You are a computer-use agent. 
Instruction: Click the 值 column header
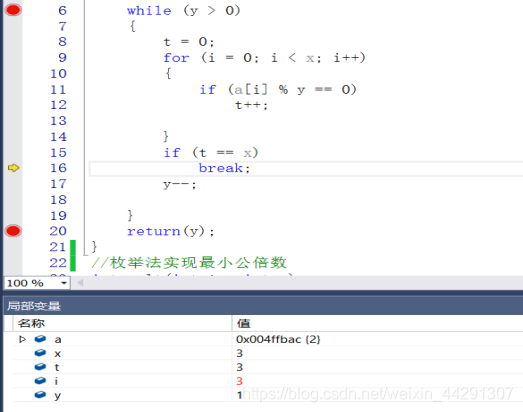click(243, 323)
